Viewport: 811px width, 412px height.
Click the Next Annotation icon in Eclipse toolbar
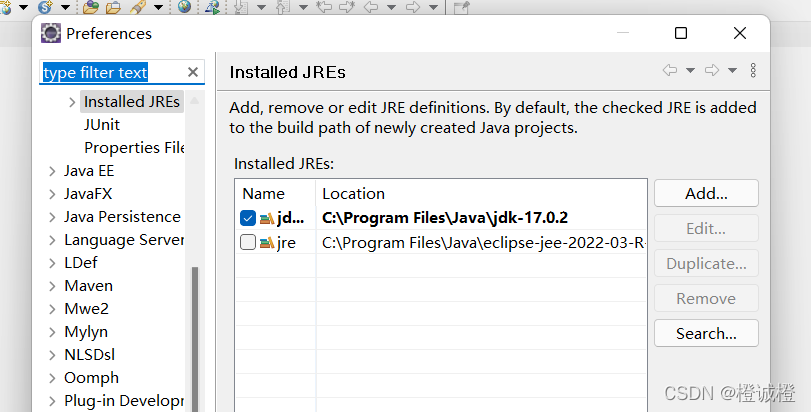(x=241, y=7)
